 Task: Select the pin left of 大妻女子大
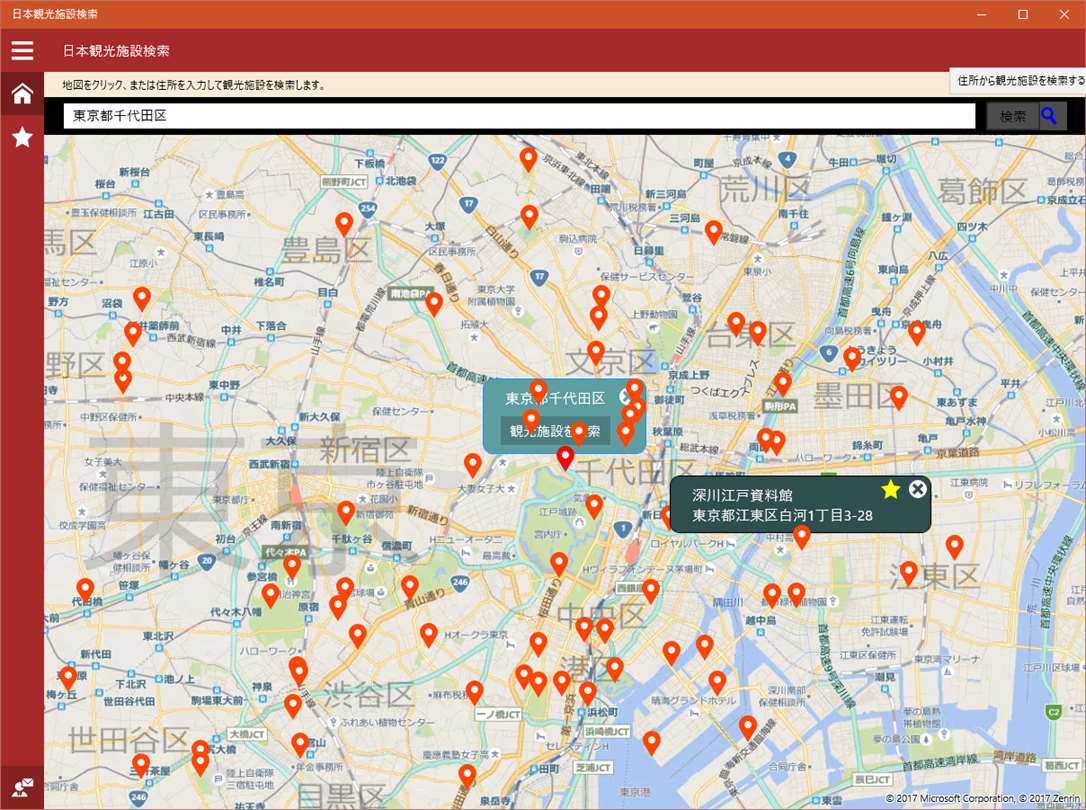tap(472, 465)
